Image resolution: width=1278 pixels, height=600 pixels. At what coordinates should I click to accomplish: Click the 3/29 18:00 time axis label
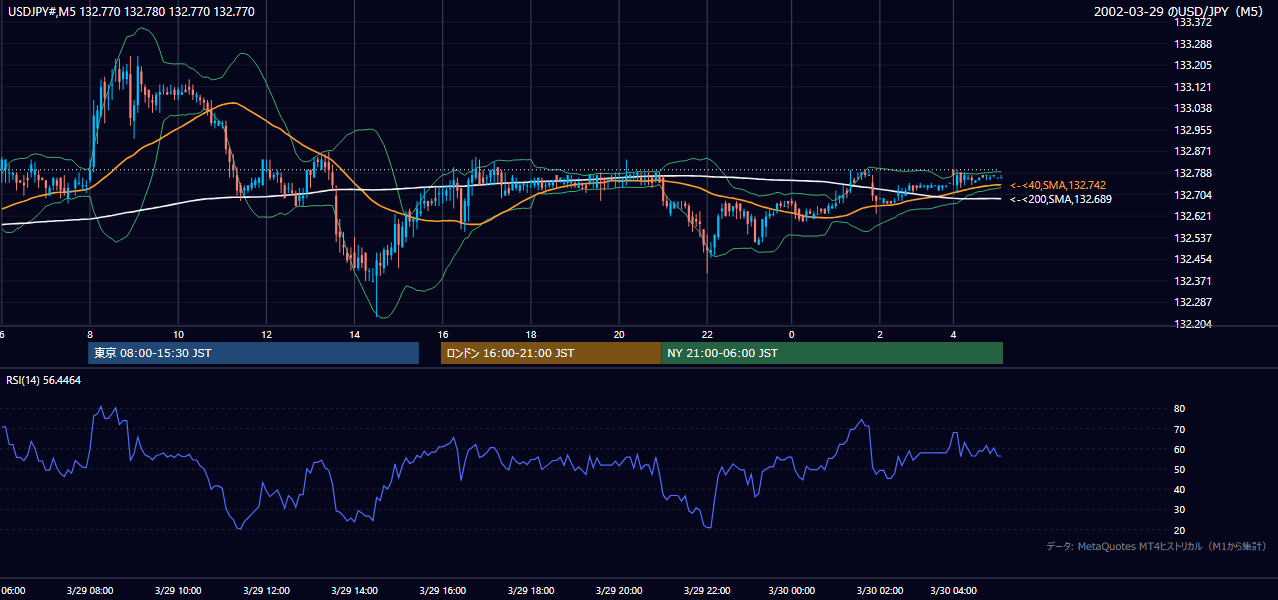(x=531, y=591)
